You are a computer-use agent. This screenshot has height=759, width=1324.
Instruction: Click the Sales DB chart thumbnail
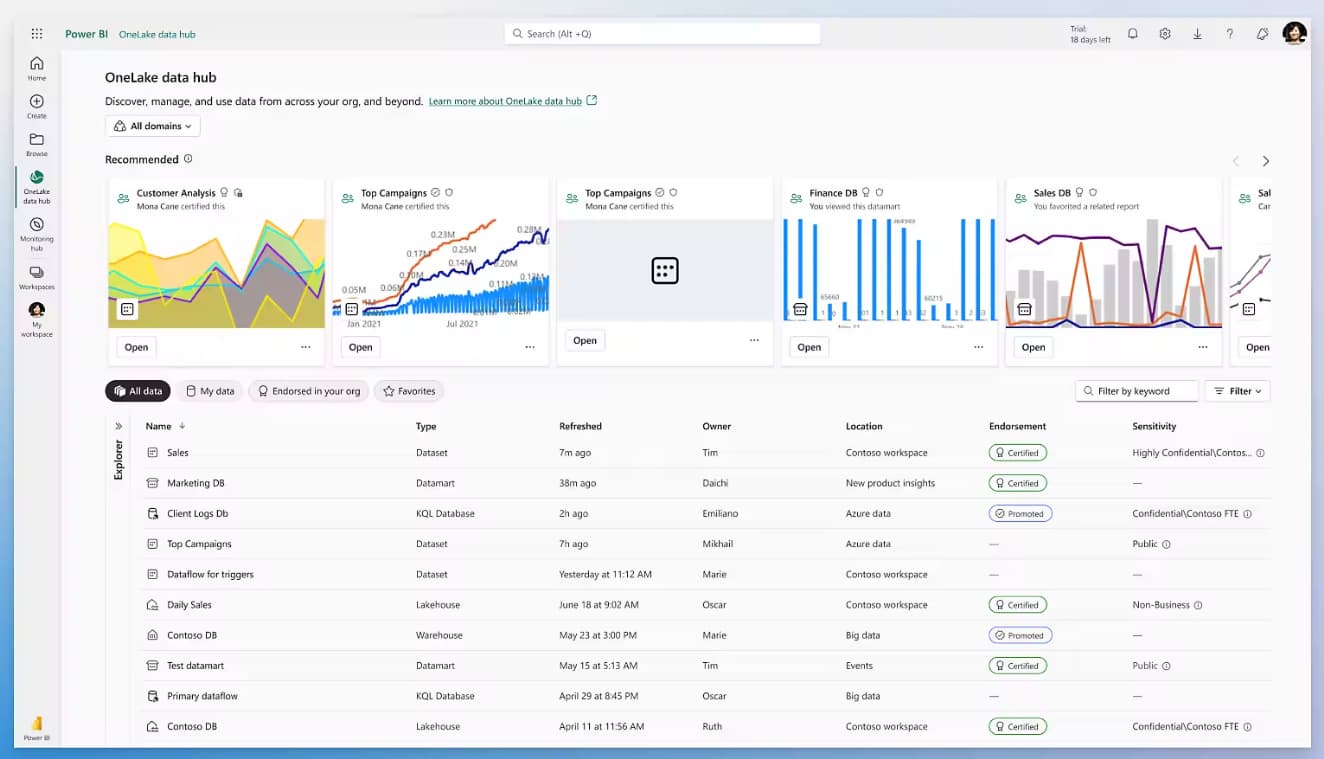(x=1113, y=273)
